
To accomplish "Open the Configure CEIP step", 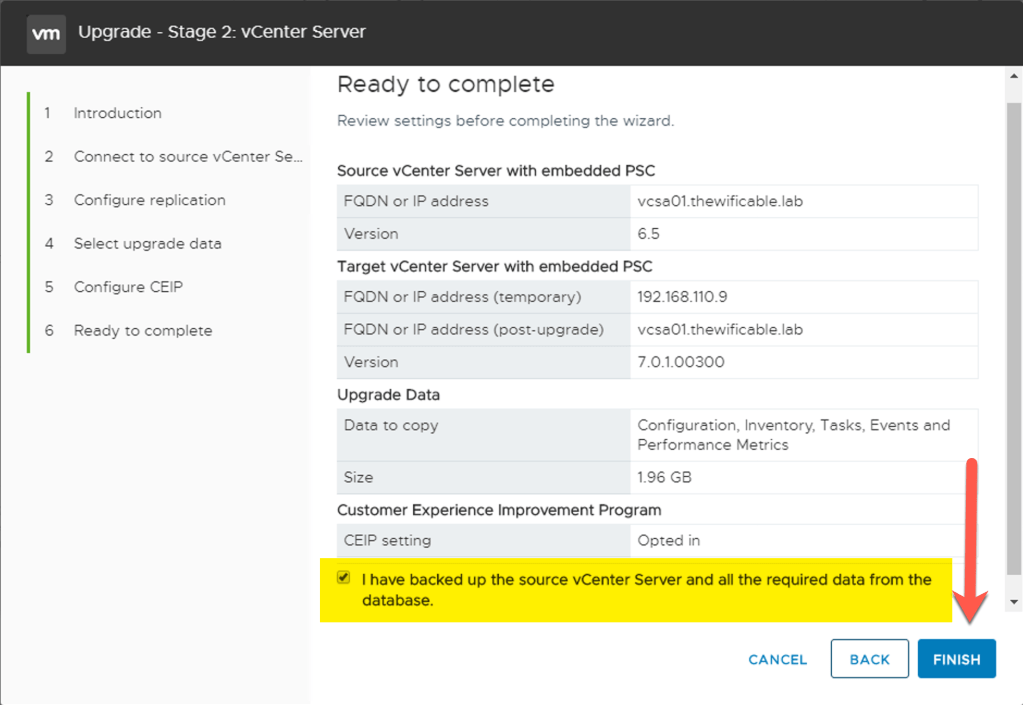I will pyautogui.click(x=128, y=287).
